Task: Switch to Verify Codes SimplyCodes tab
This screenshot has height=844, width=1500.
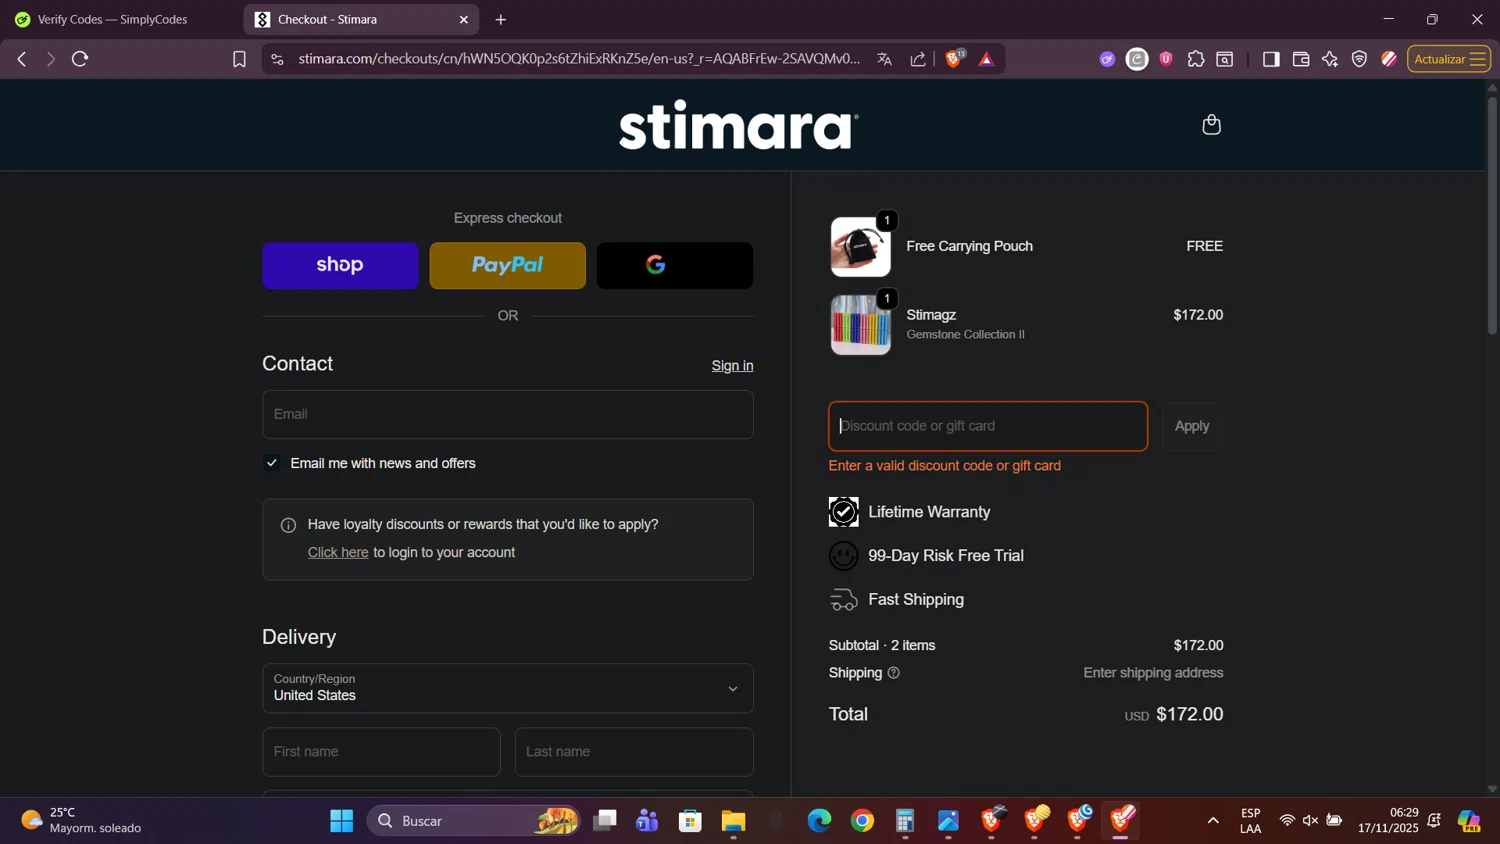Action: [x=110, y=19]
